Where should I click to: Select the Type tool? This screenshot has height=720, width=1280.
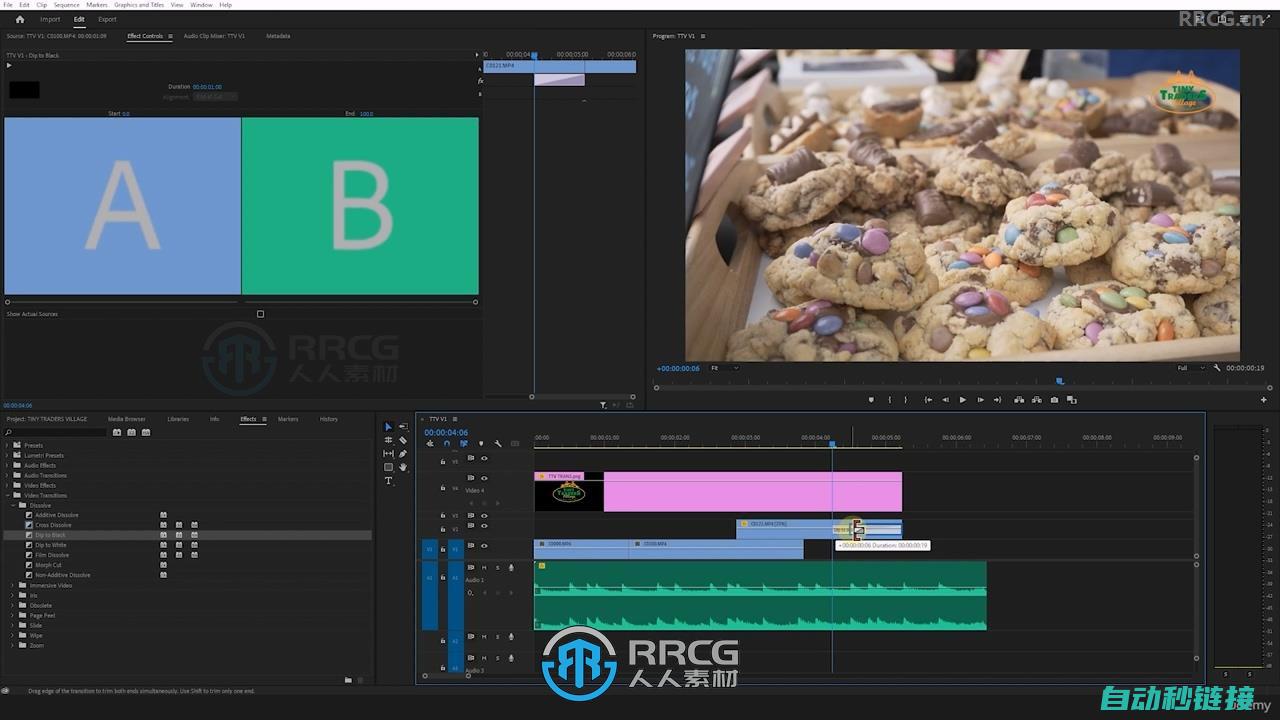pos(389,481)
